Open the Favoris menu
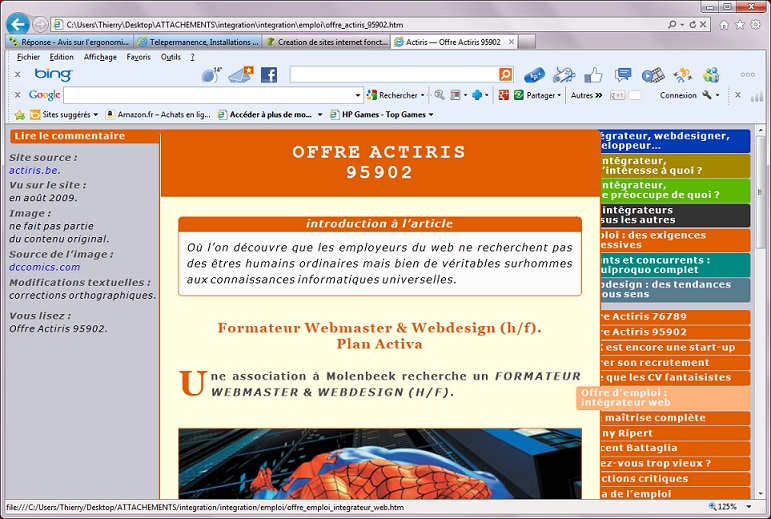Viewport: 771px width, 519px height. 138,57
